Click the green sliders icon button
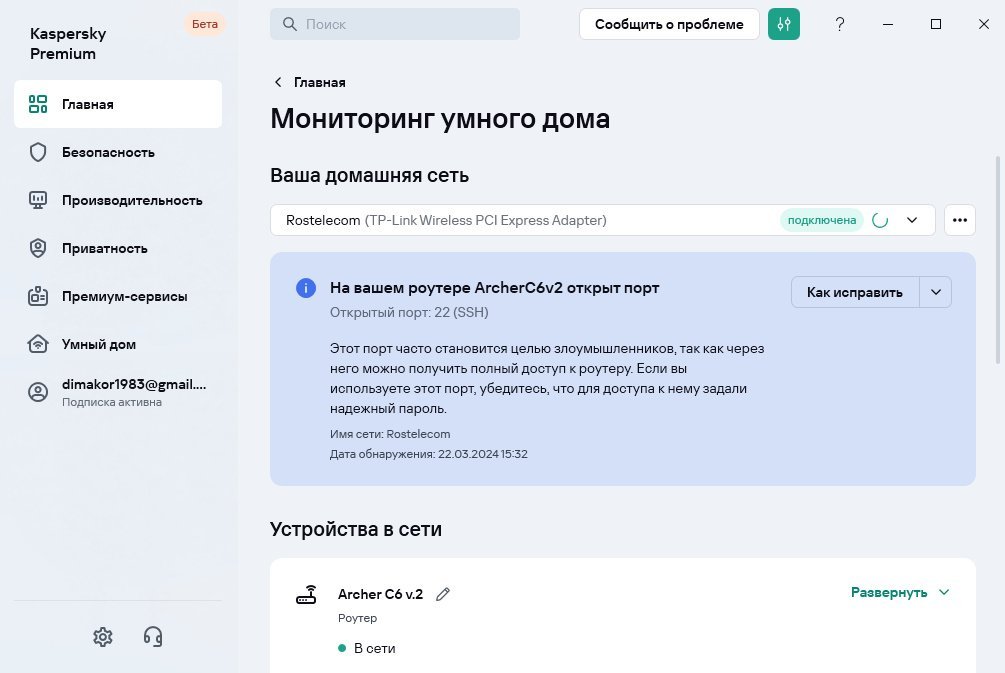The height and width of the screenshot is (673, 1005). pos(783,24)
